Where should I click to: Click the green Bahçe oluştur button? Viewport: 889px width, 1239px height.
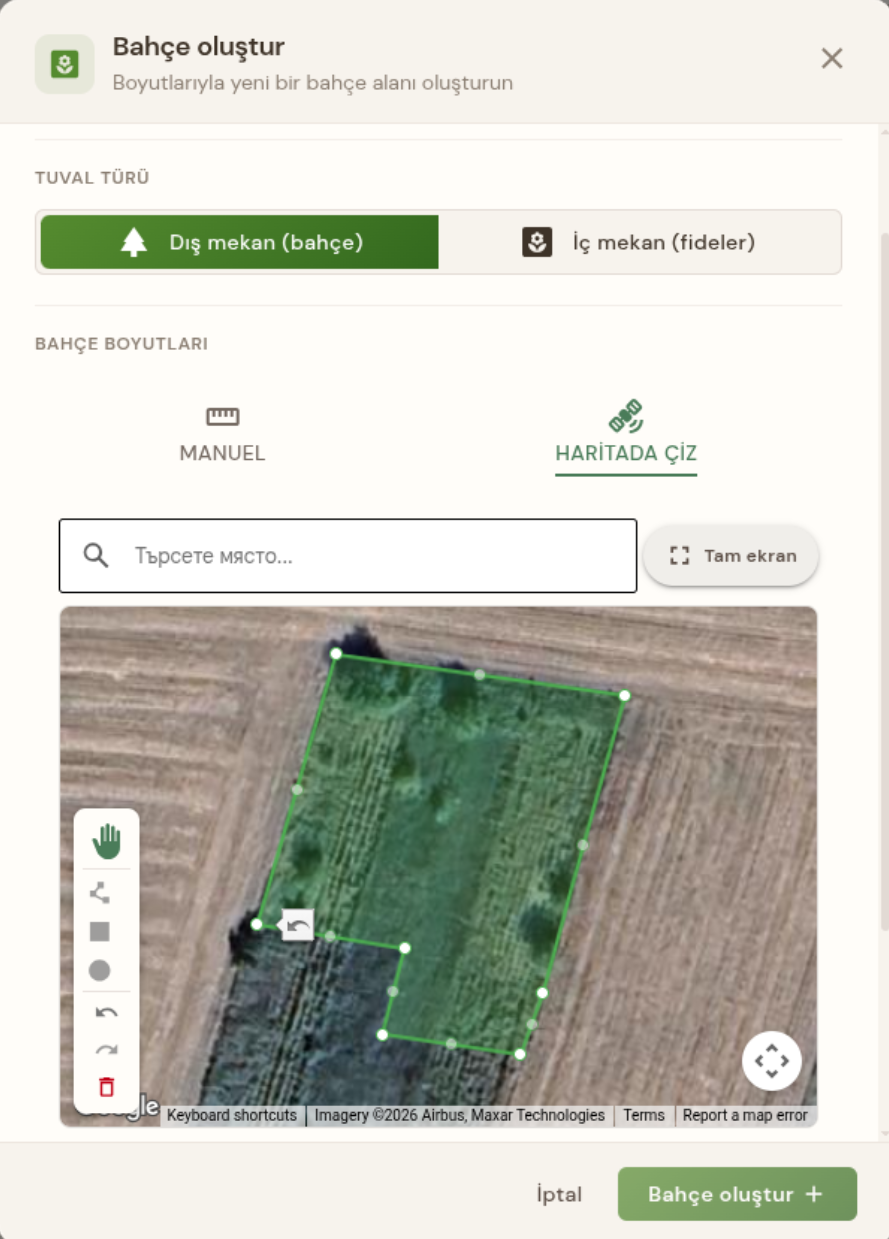pyautogui.click(x=737, y=1194)
